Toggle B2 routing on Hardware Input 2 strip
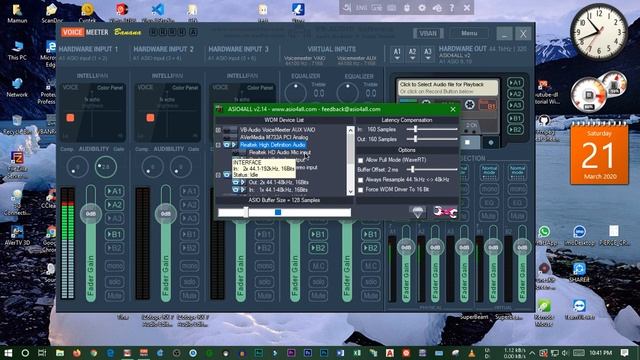The height and width of the screenshot is (360, 640). coord(189,248)
